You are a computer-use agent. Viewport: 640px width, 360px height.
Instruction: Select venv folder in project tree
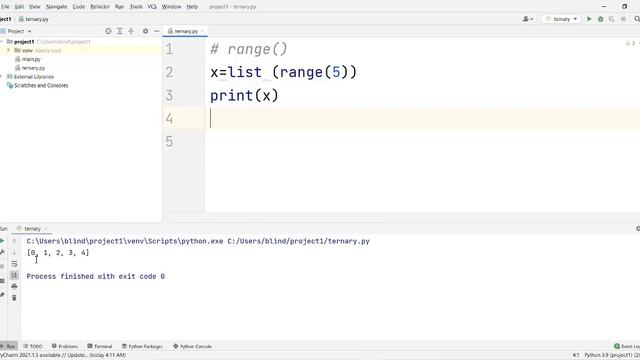[x=27, y=50]
